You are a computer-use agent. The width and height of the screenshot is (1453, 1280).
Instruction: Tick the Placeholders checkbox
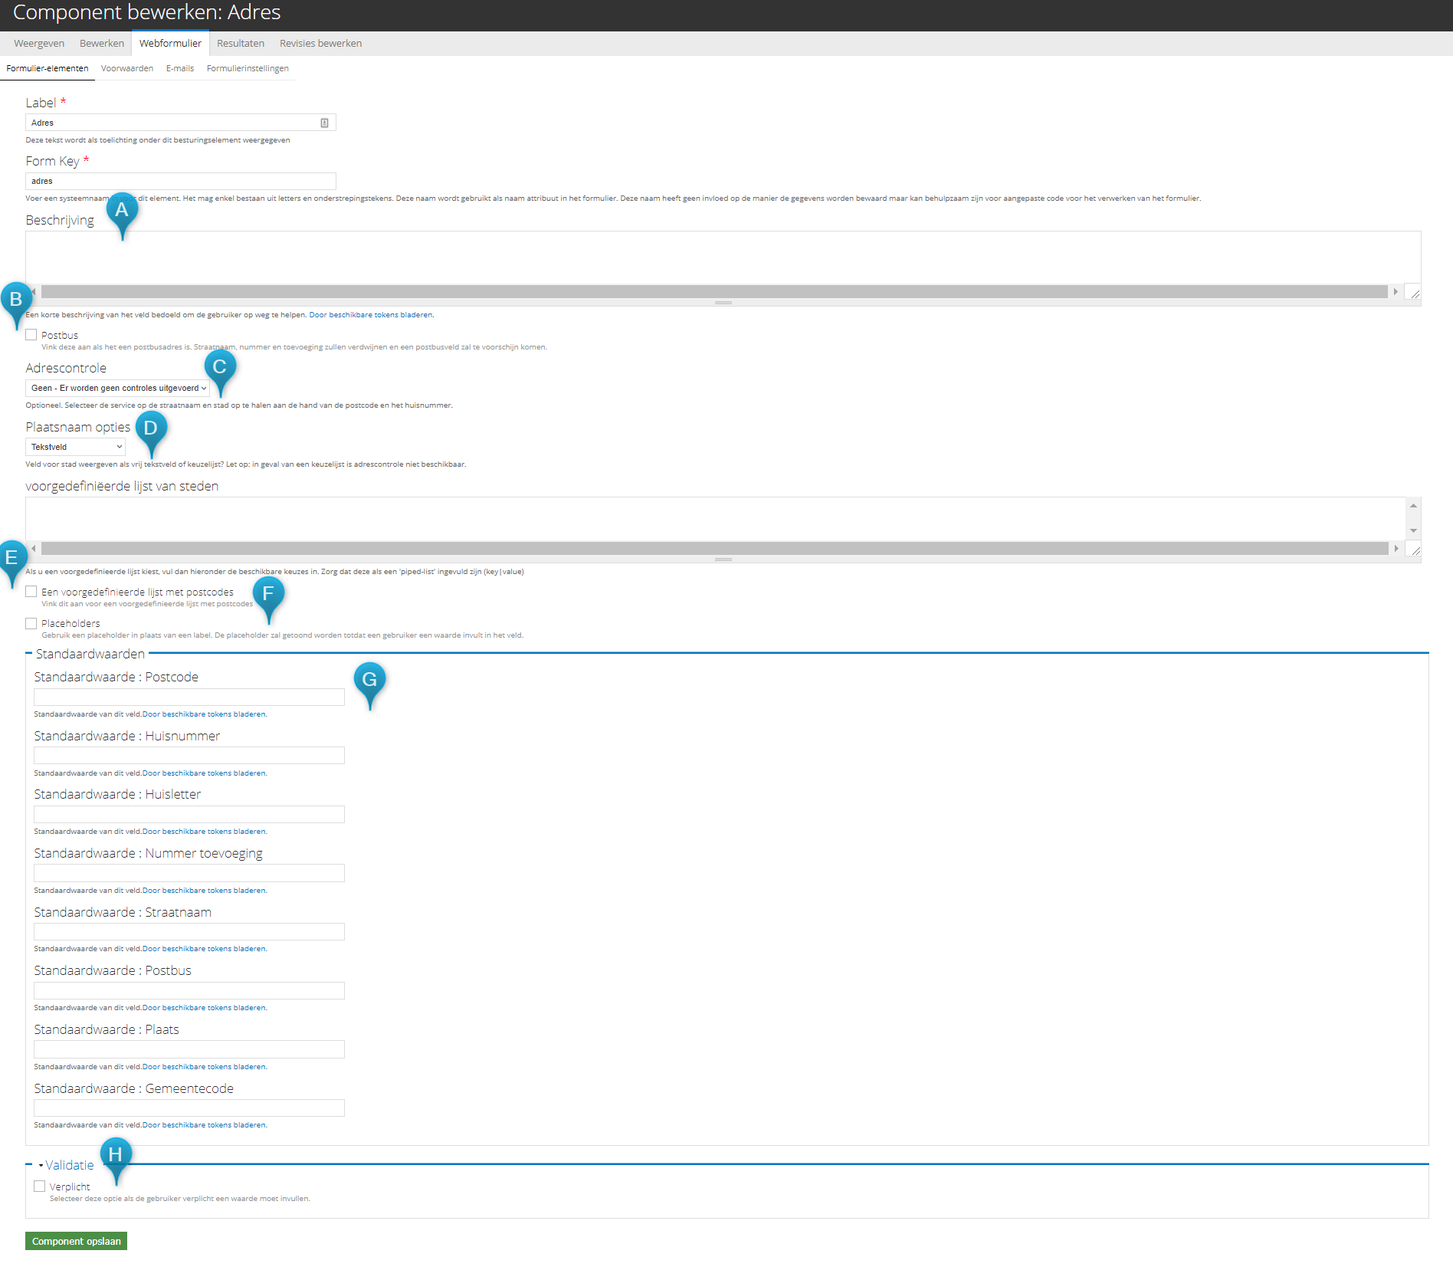pyautogui.click(x=32, y=623)
